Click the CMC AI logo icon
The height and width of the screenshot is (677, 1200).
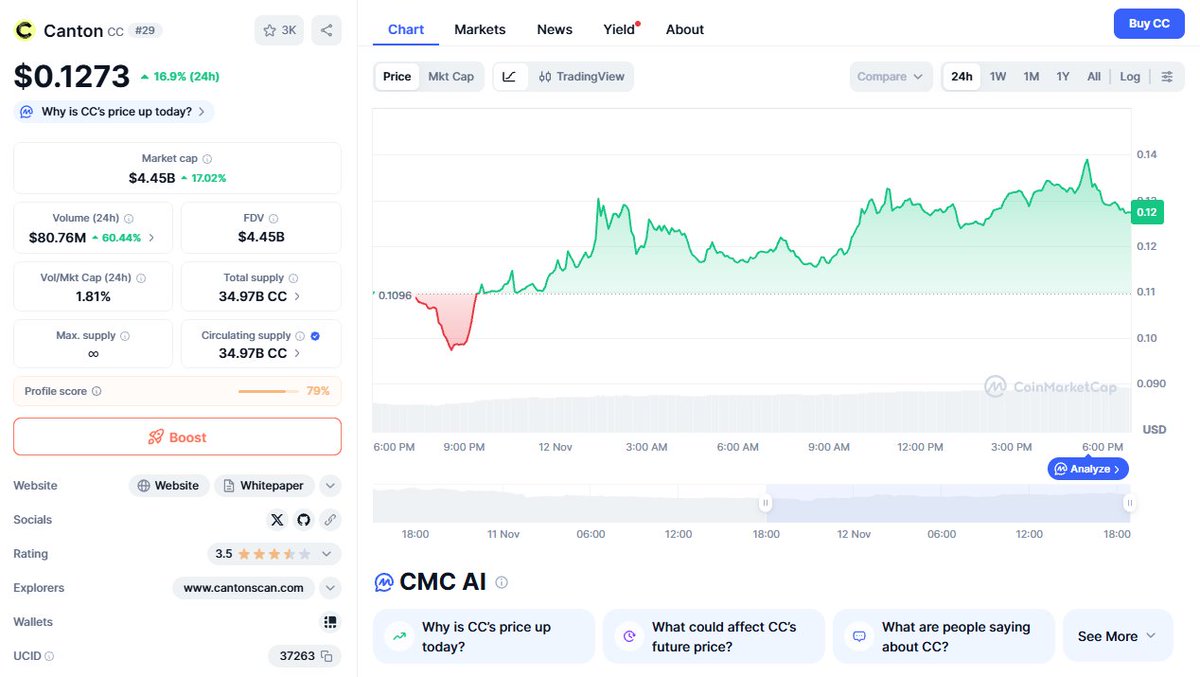pyautogui.click(x=383, y=582)
